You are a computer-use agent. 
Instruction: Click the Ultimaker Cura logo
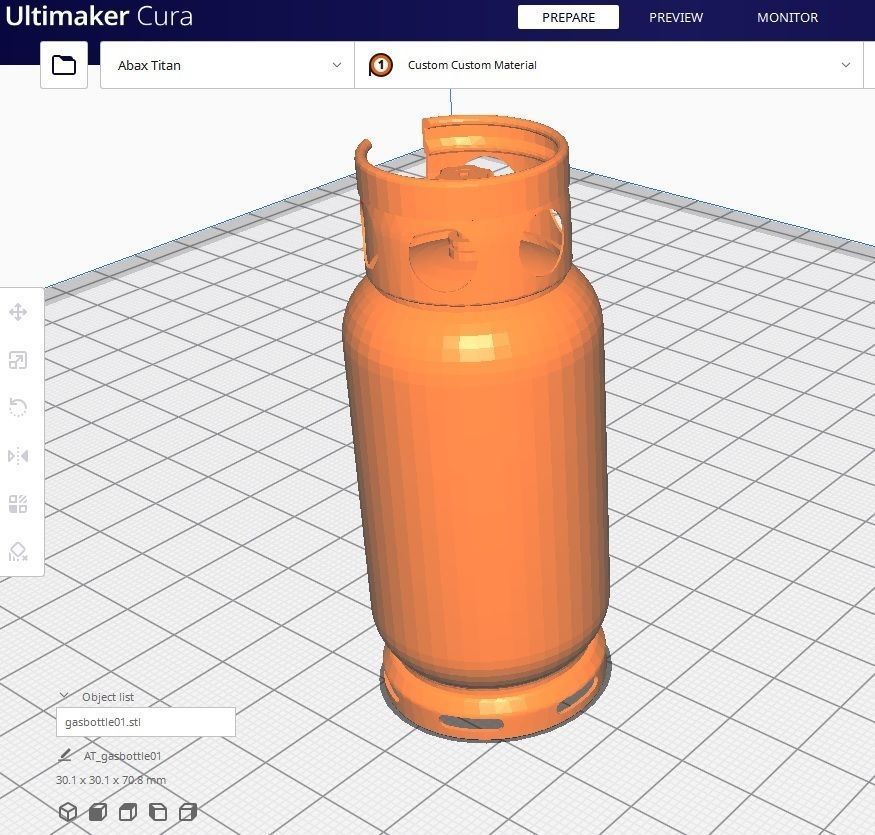click(99, 16)
